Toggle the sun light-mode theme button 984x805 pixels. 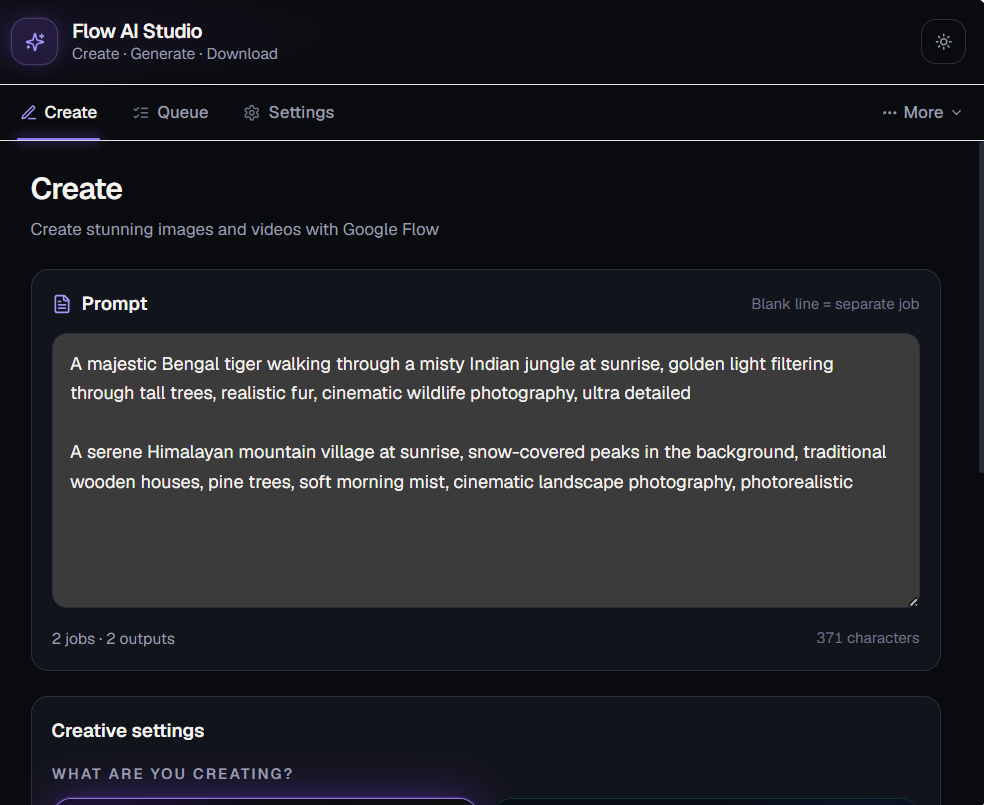pyautogui.click(x=943, y=41)
